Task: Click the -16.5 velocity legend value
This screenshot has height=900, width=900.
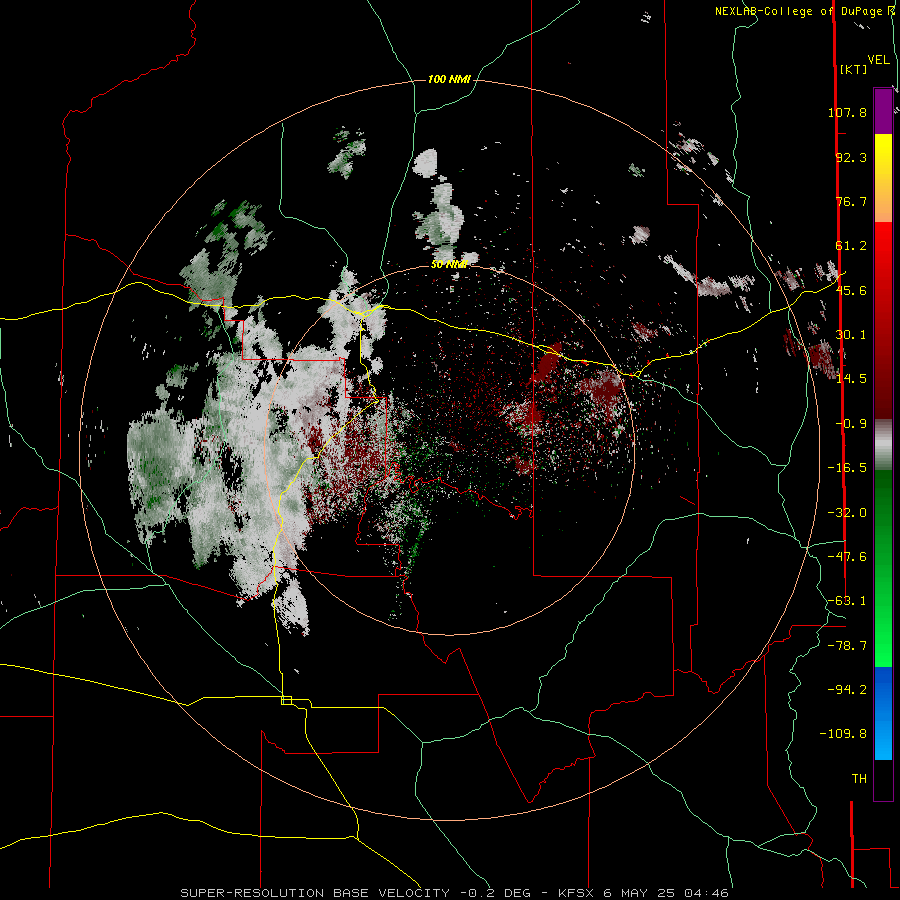Action: coord(847,468)
